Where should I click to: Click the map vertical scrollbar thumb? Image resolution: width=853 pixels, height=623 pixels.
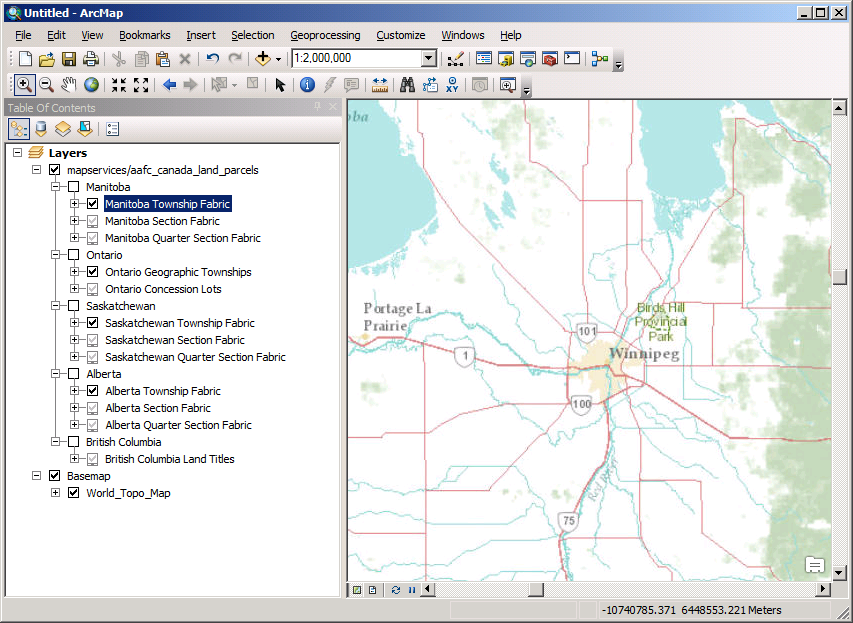[839, 276]
